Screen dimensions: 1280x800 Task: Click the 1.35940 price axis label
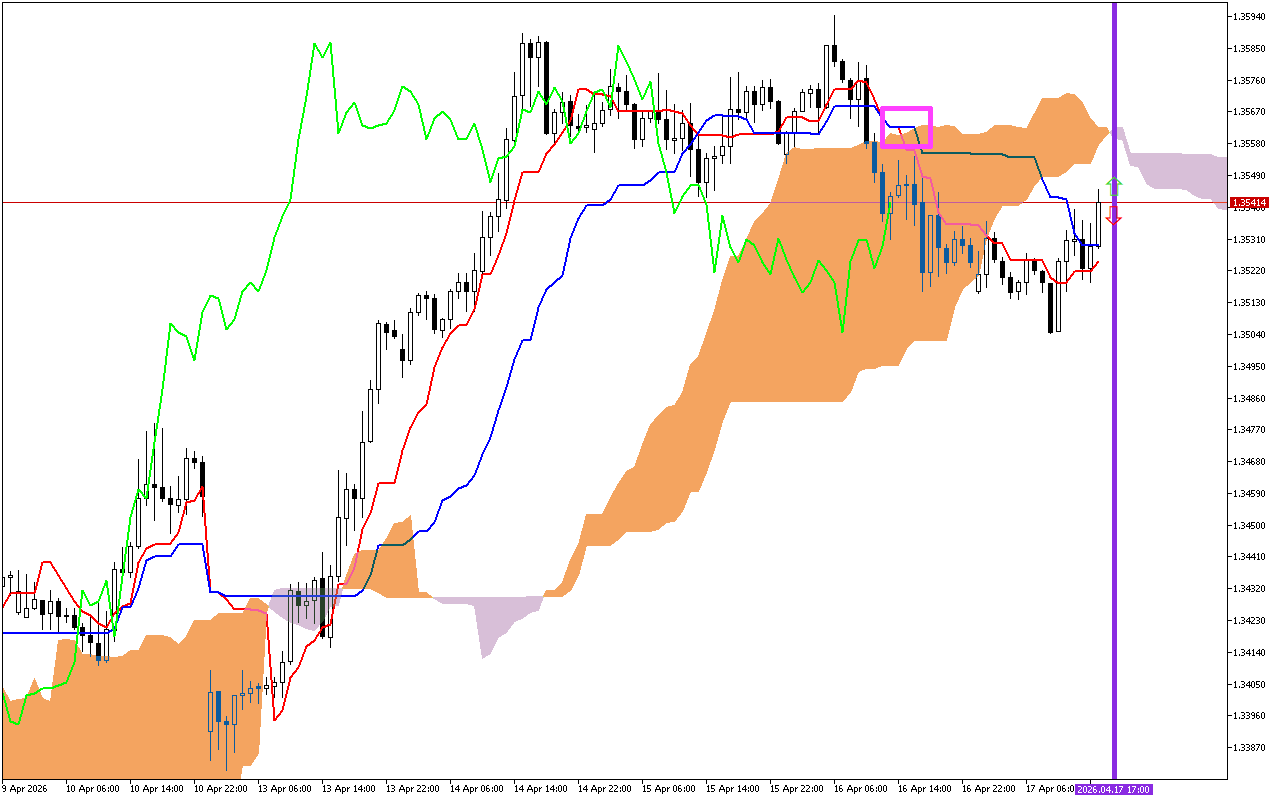coord(1249,17)
